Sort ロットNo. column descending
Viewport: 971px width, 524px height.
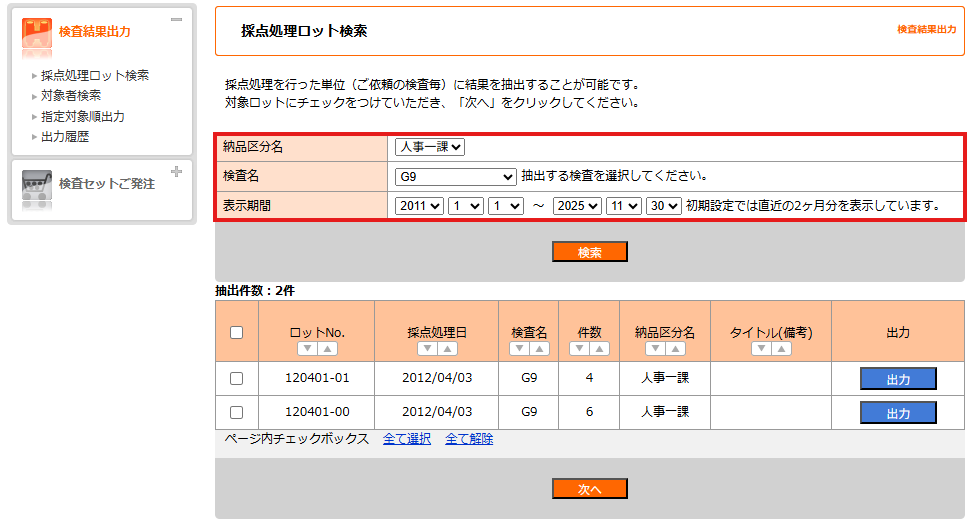(307, 349)
